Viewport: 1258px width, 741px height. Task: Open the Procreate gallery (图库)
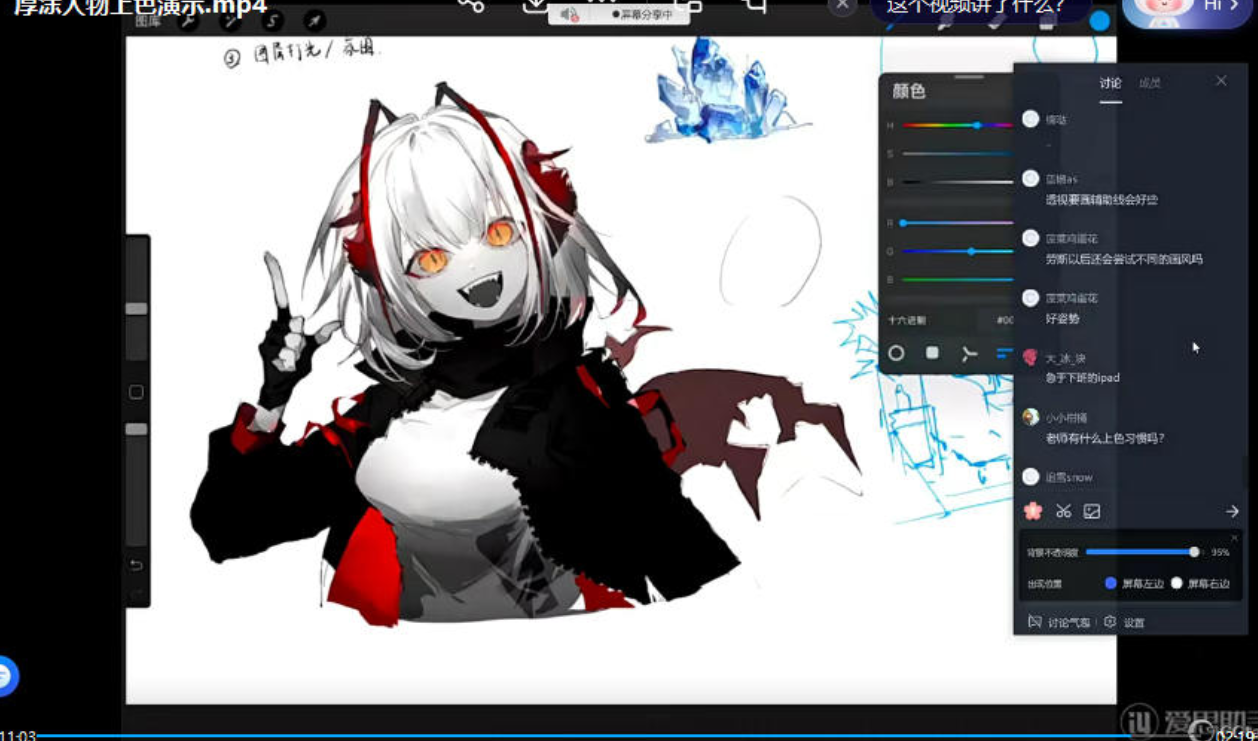point(148,20)
